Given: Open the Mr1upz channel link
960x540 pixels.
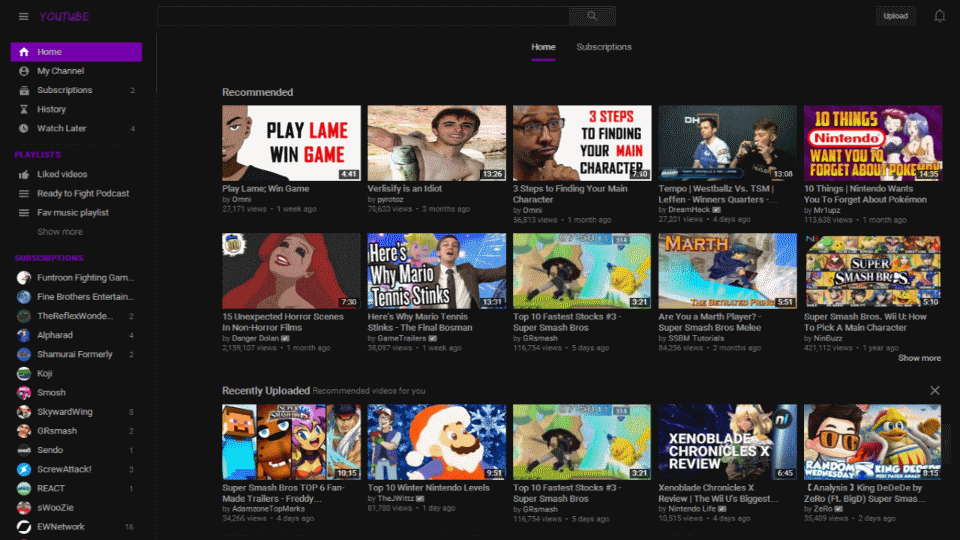Looking at the screenshot, I should [827, 211].
